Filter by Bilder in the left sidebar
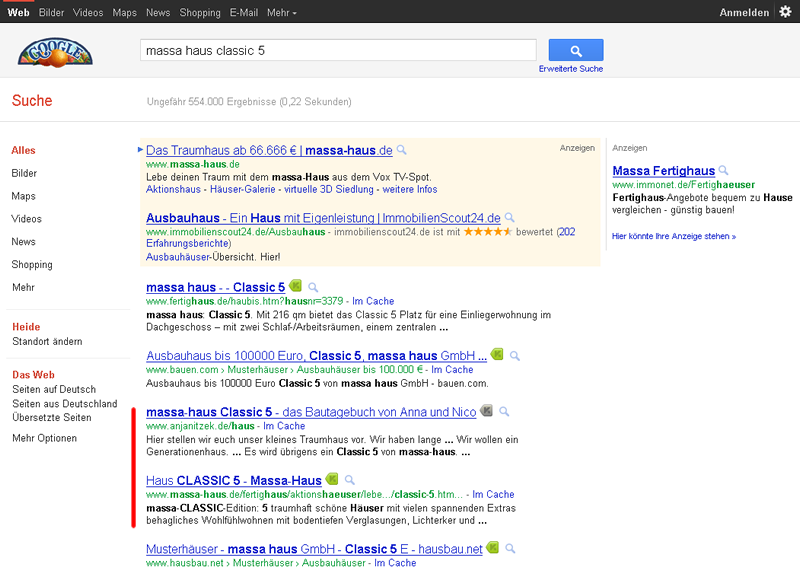This screenshot has width=800, height=571. pyautogui.click(x=24, y=173)
